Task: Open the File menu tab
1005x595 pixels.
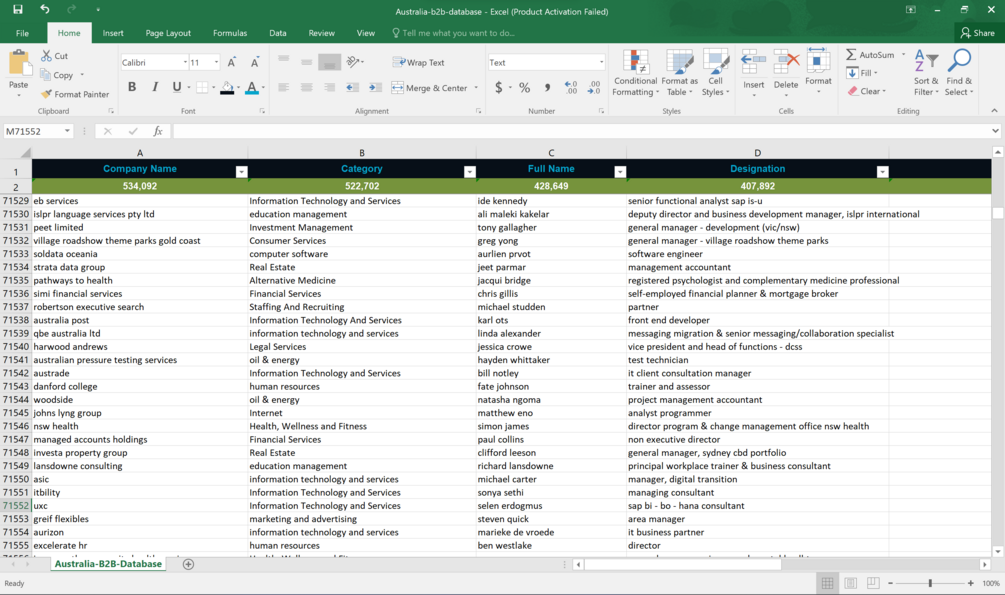Action: tap(22, 33)
